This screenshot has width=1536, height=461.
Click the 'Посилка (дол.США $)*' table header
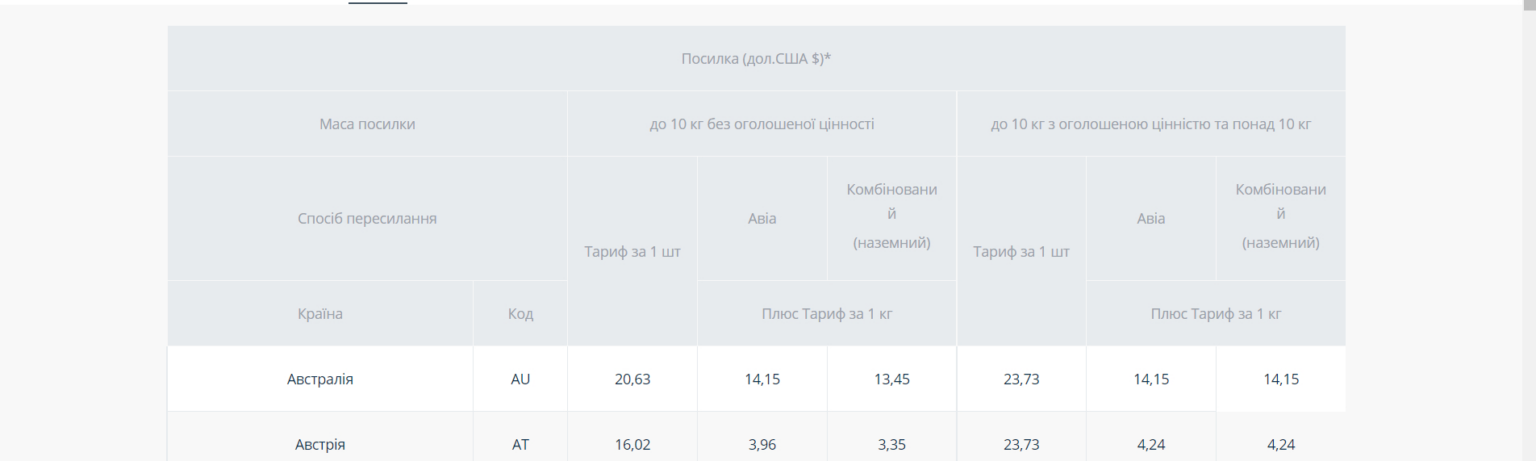point(756,58)
